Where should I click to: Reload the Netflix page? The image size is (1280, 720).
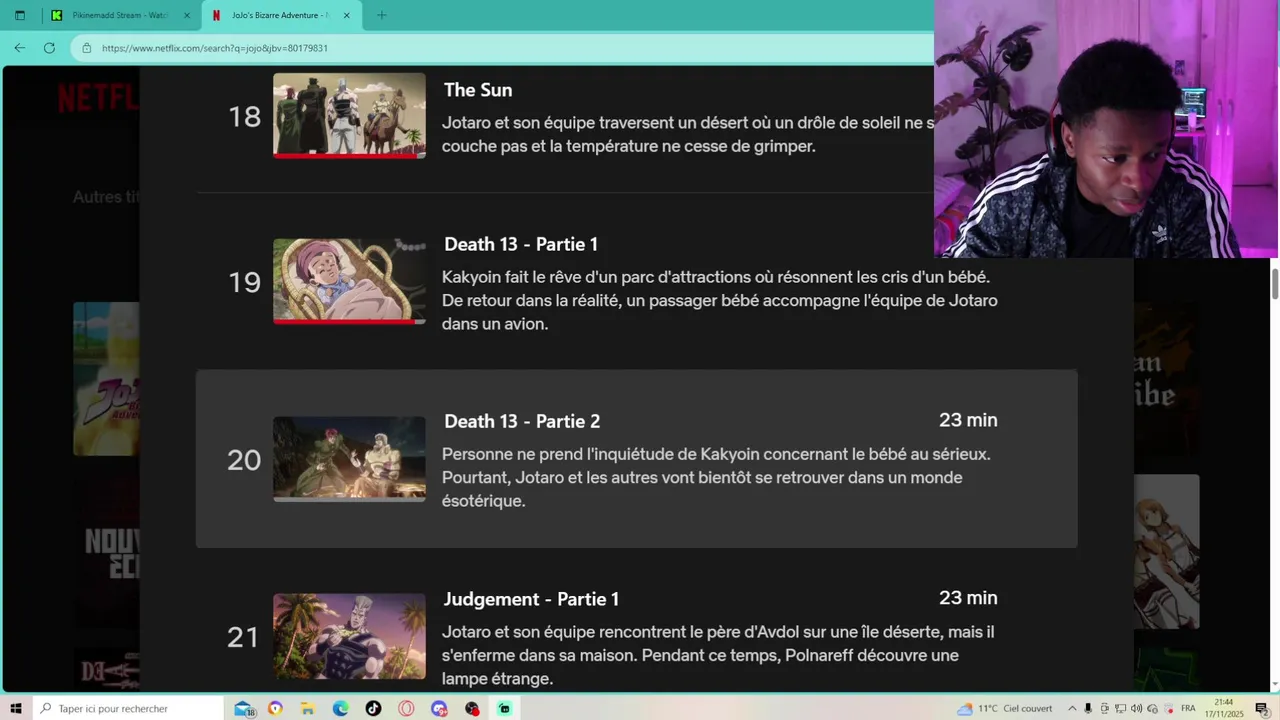(49, 48)
